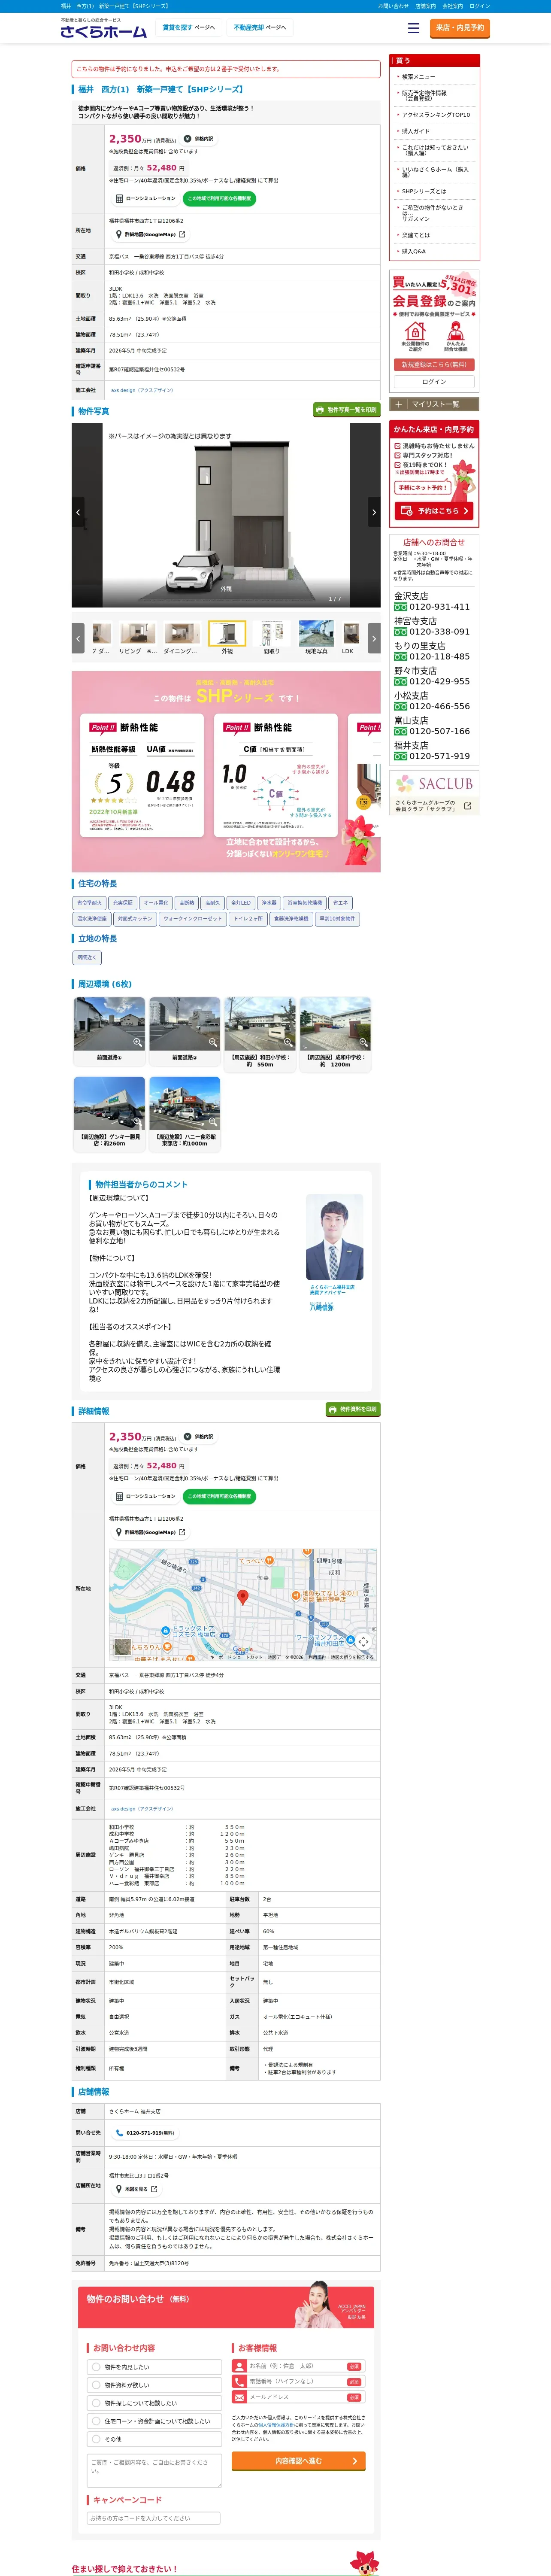Viewport: 551px width, 2576px height.
Task: Click 新規登録はこちら(無料) button
Action: coord(434,365)
